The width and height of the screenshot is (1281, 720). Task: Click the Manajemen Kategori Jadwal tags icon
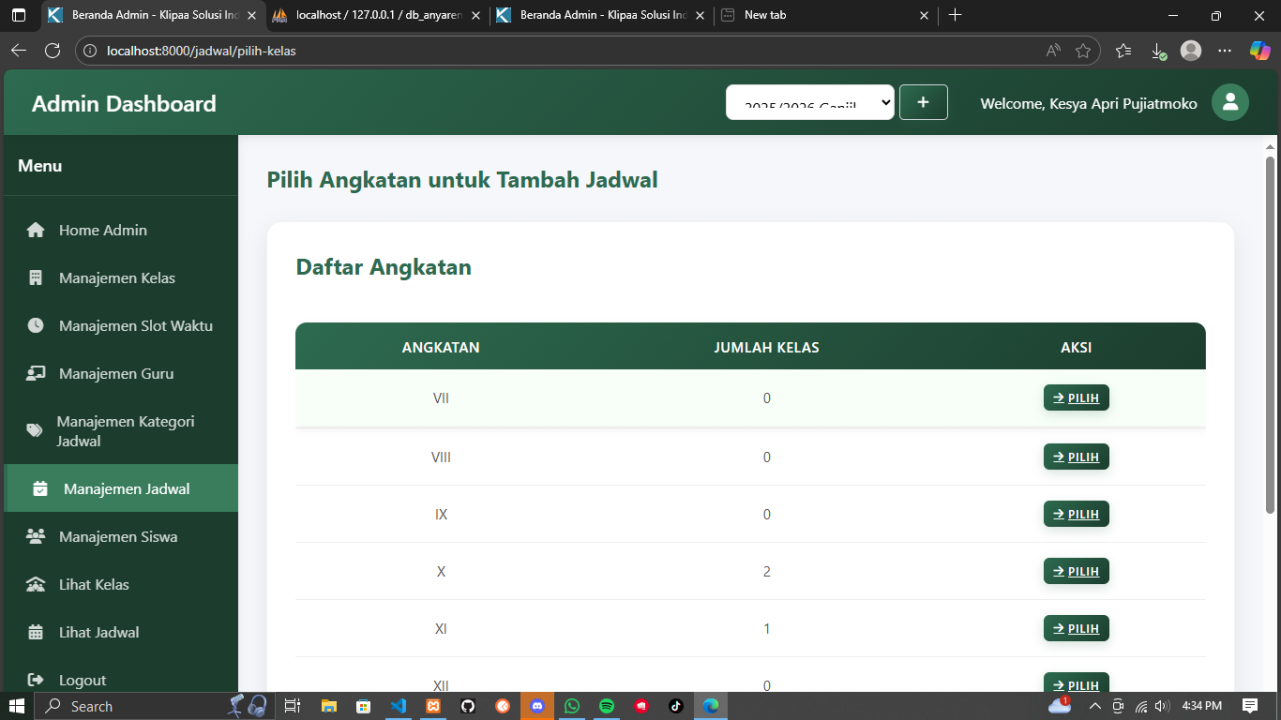[x=35, y=431]
